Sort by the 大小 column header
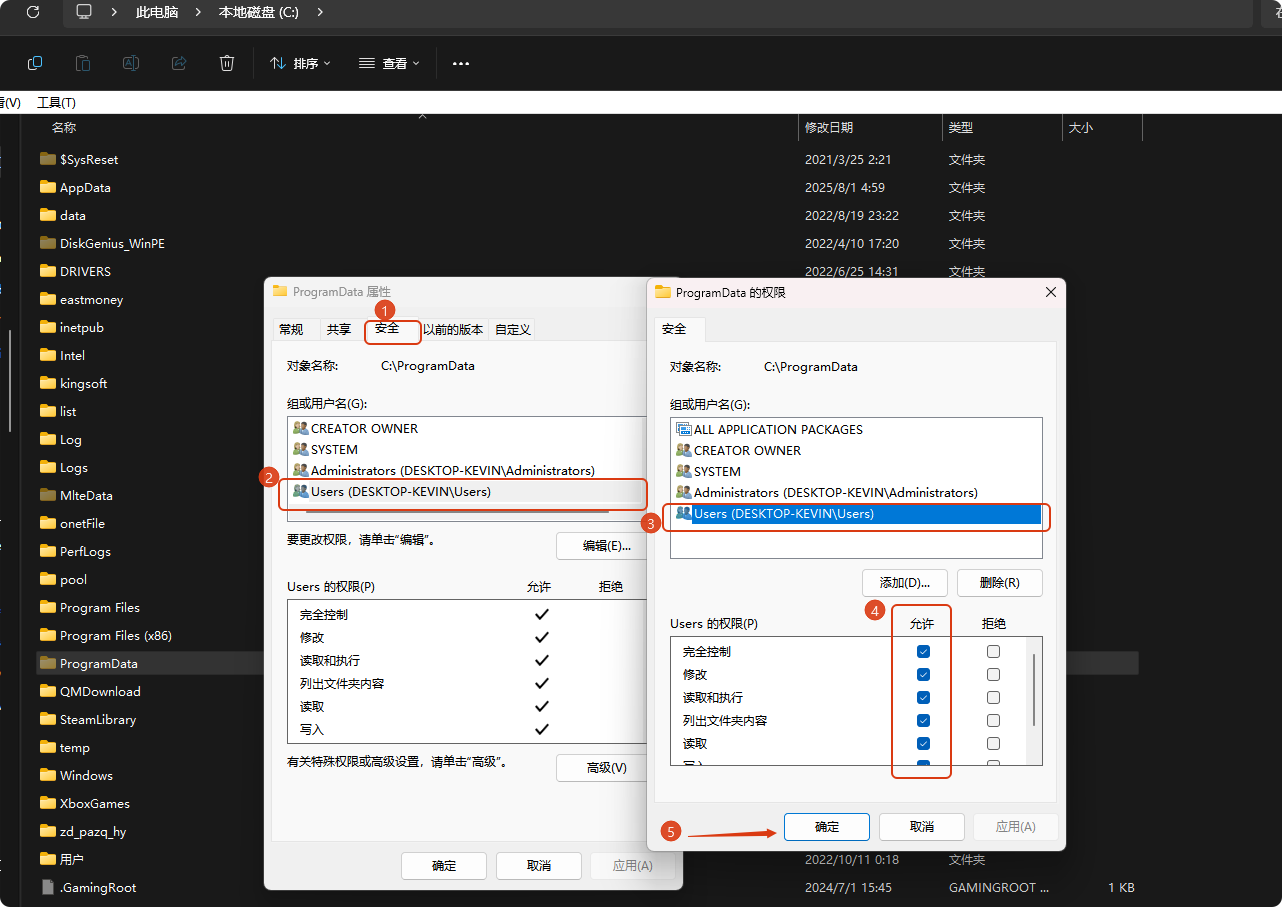This screenshot has height=907, width=1282. [x=1081, y=128]
